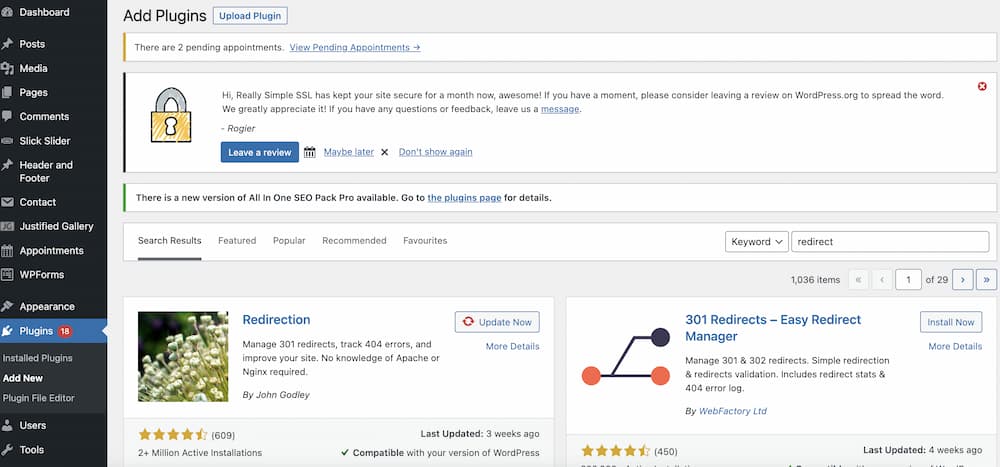Click the plugin search field containing redirect
Viewport: 1000px width, 467px height.
[x=890, y=242]
